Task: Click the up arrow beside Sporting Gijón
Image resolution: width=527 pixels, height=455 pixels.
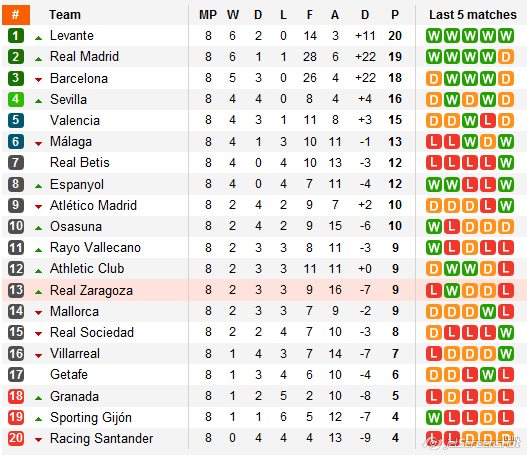Action: tap(39, 419)
